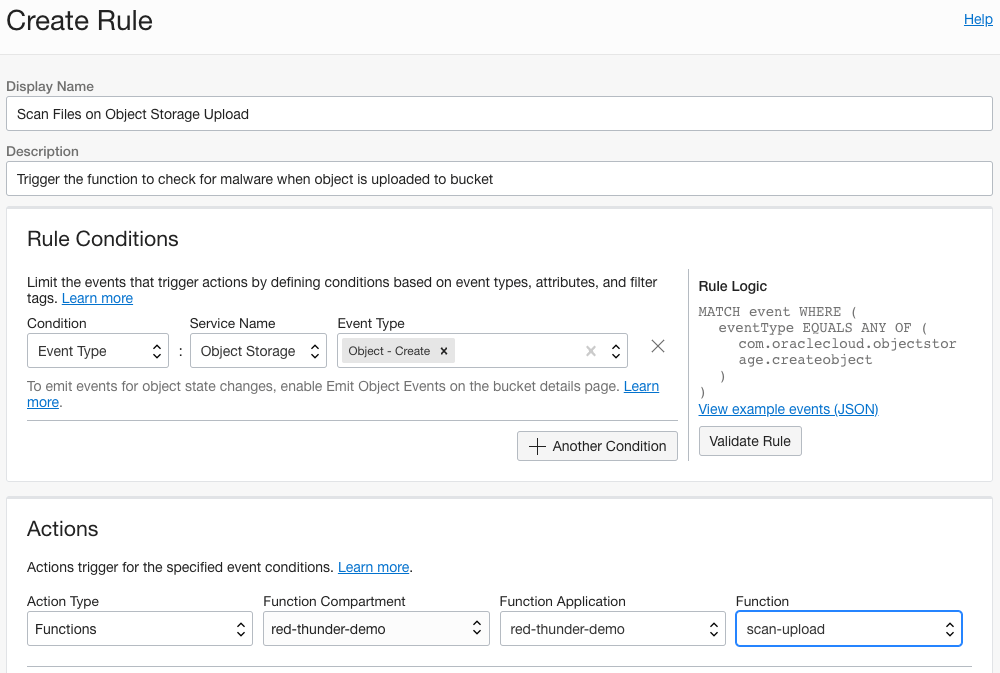1000x673 pixels.
Task: Expand the Service Name dropdown
Action: [258, 351]
